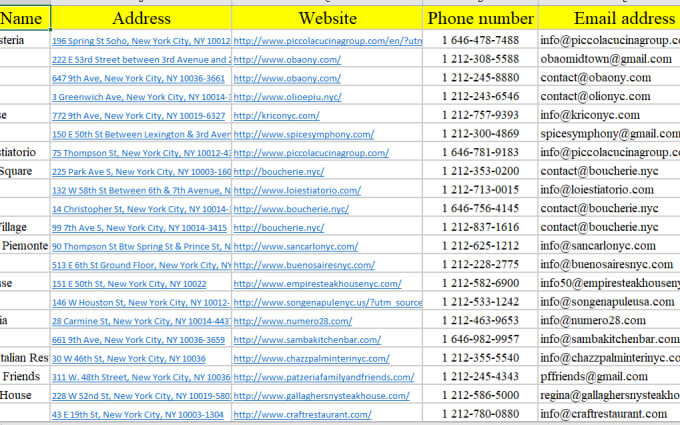Open the 90 Thompson St address link
Image resolution: width=680 pixels, height=425 pixels.
141,246
